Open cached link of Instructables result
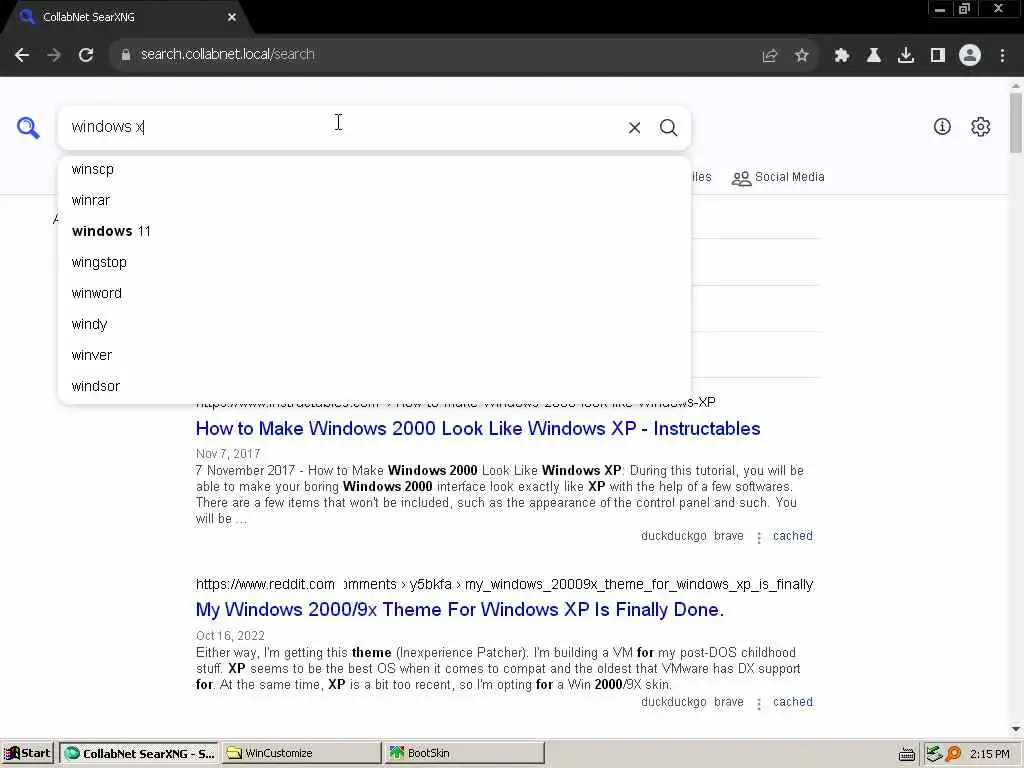 (793, 536)
